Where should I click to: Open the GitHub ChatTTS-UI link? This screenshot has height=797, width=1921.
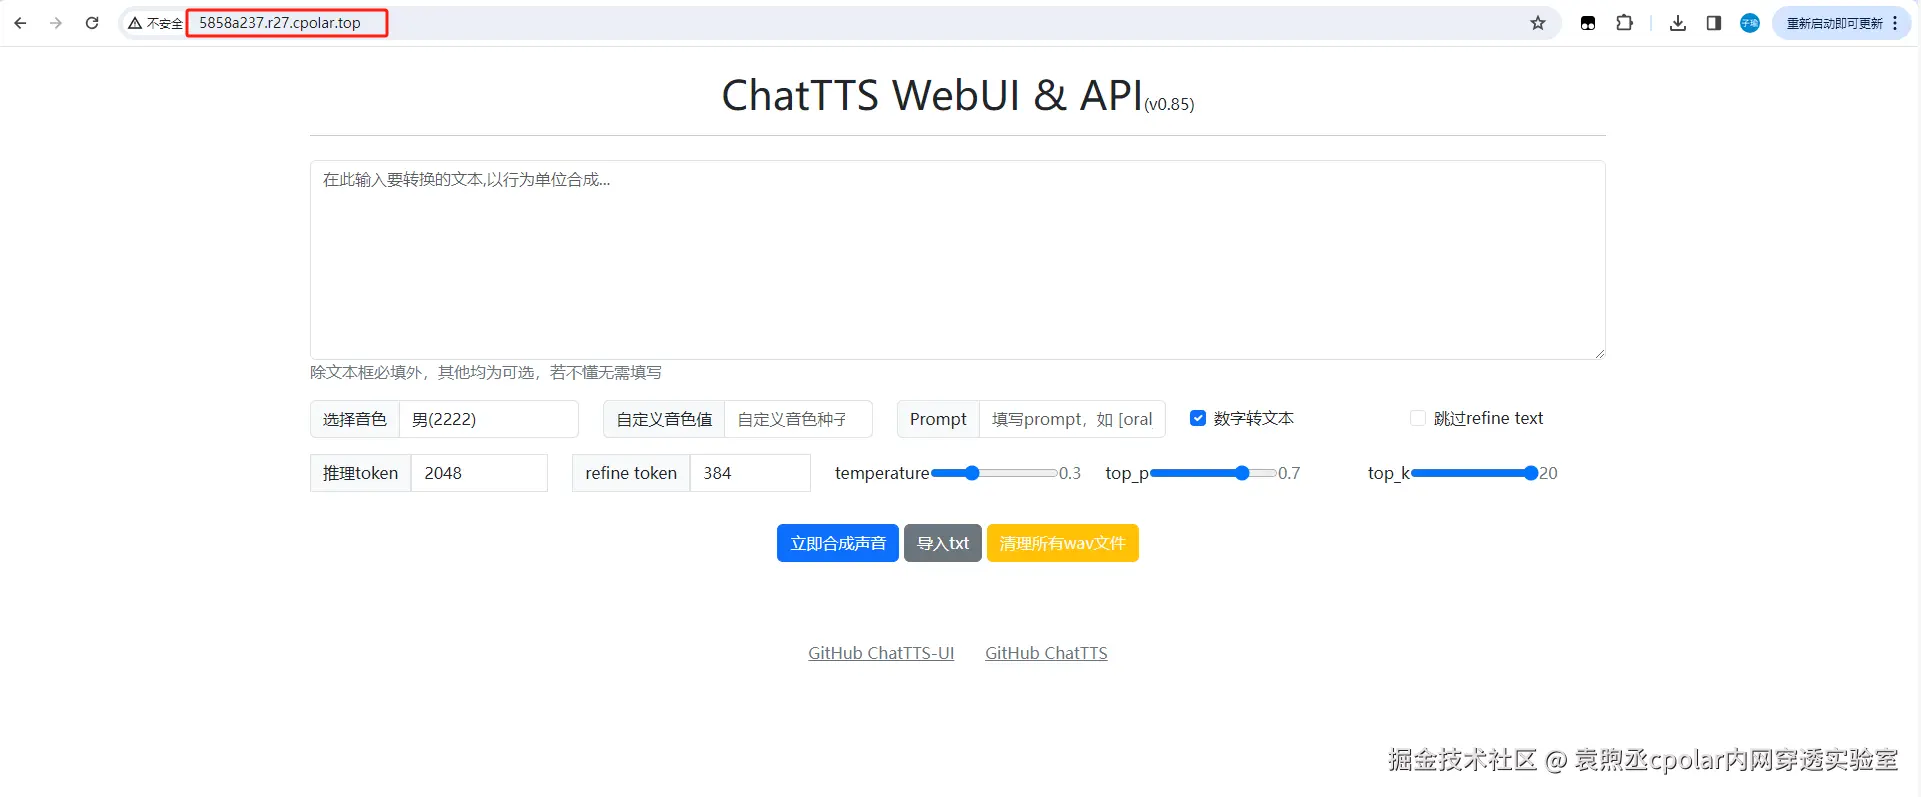tap(881, 653)
